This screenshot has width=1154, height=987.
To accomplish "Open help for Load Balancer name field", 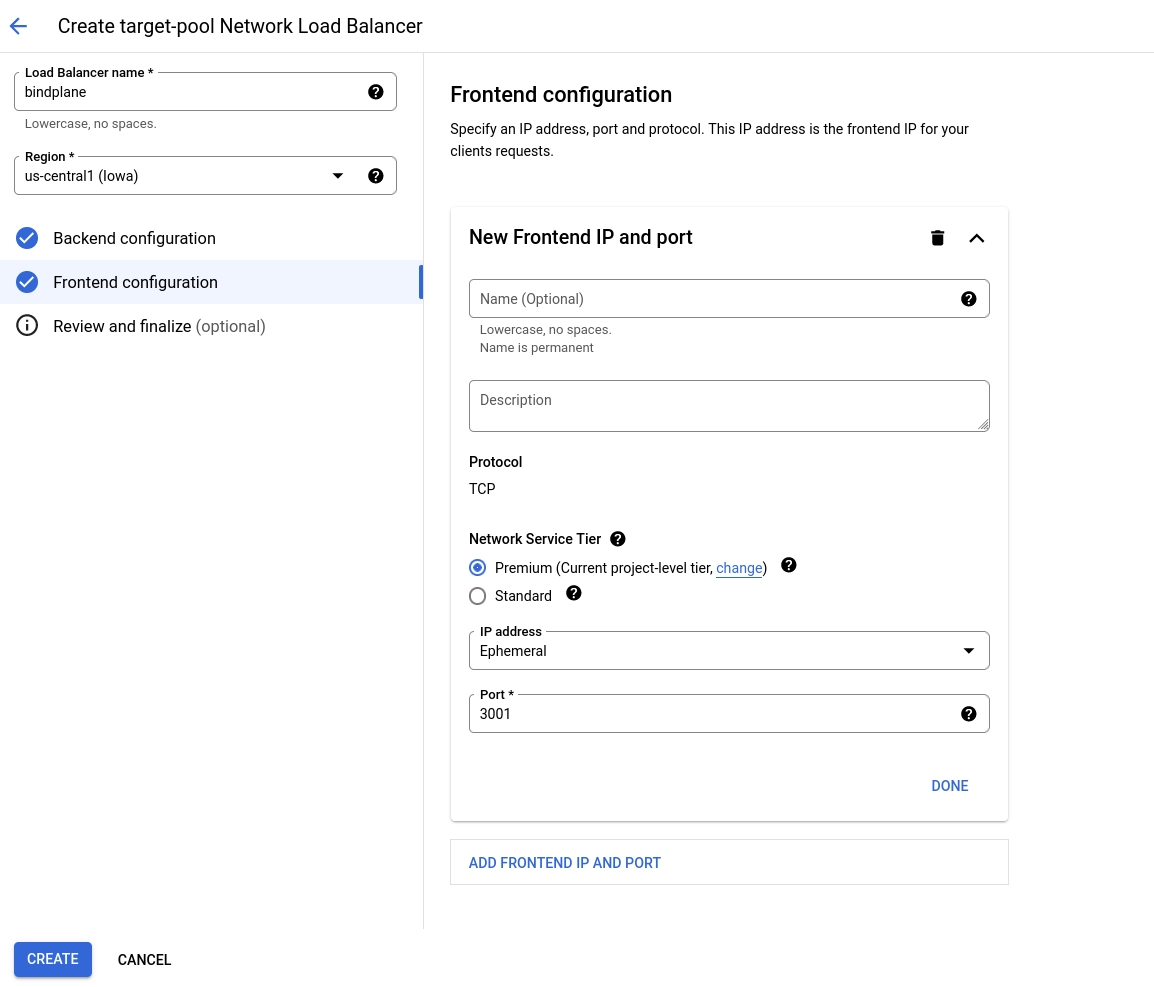I will click(x=376, y=91).
